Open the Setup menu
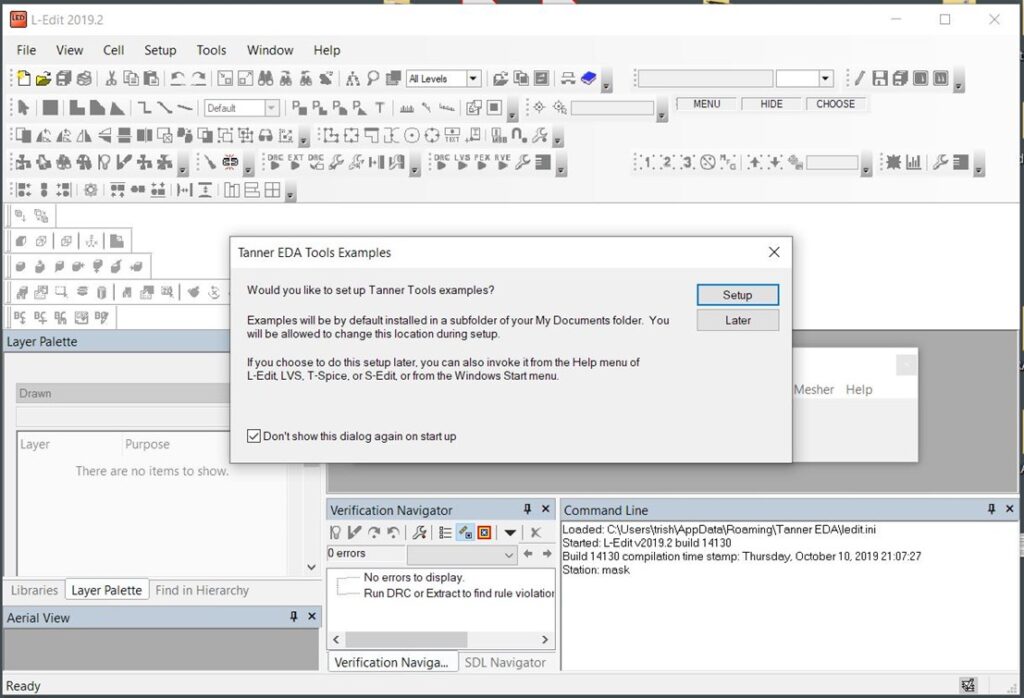The height and width of the screenshot is (698, 1024). coord(160,50)
